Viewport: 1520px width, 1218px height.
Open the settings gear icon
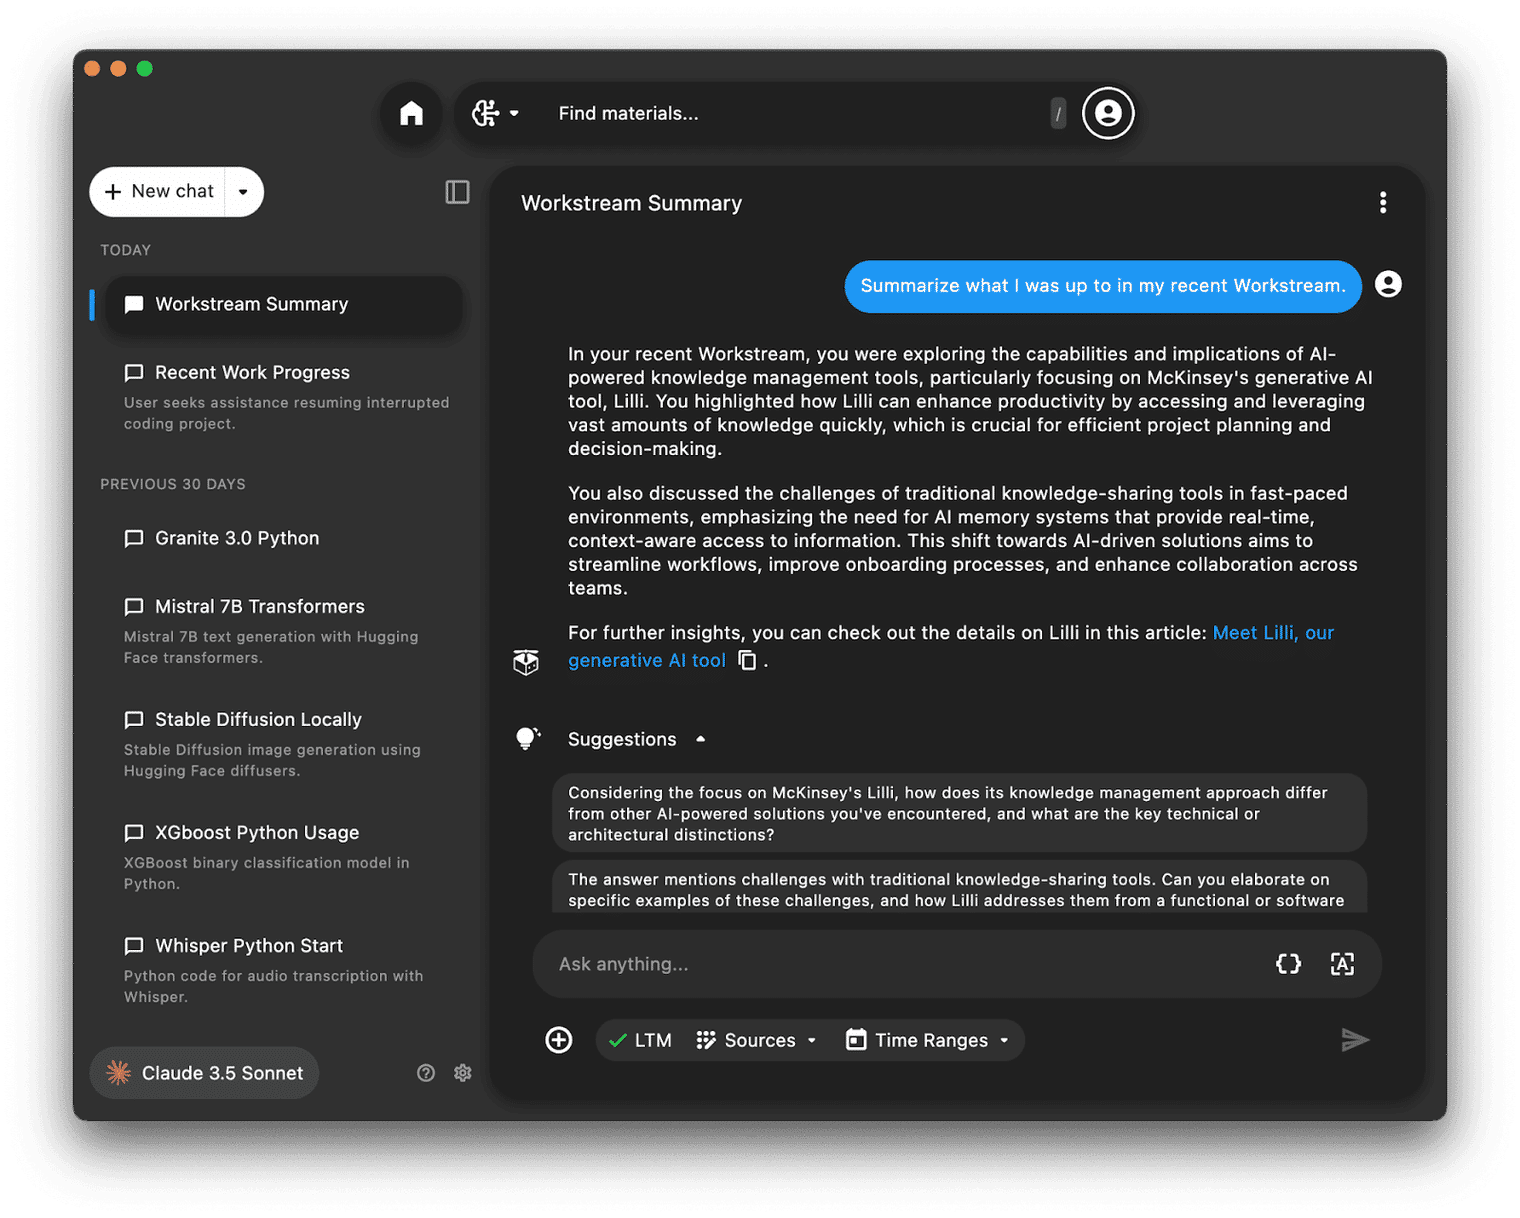click(x=463, y=1073)
